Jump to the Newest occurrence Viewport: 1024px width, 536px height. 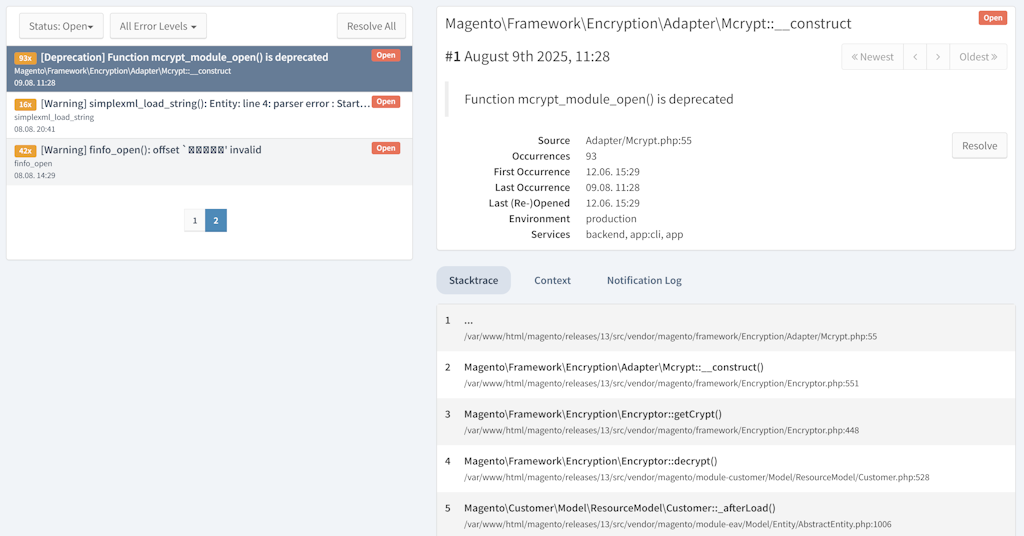click(x=872, y=57)
